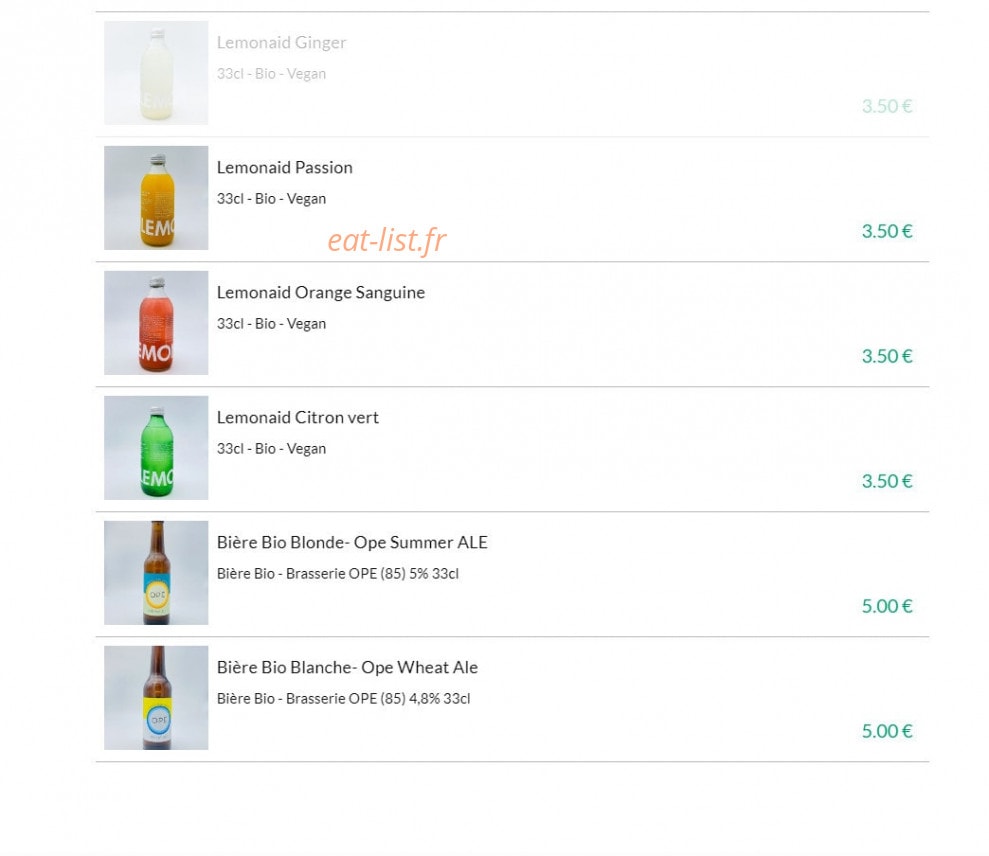This screenshot has height=856, width=989.
Task: Click the eat-list.fr watermark text
Action: tap(387, 240)
